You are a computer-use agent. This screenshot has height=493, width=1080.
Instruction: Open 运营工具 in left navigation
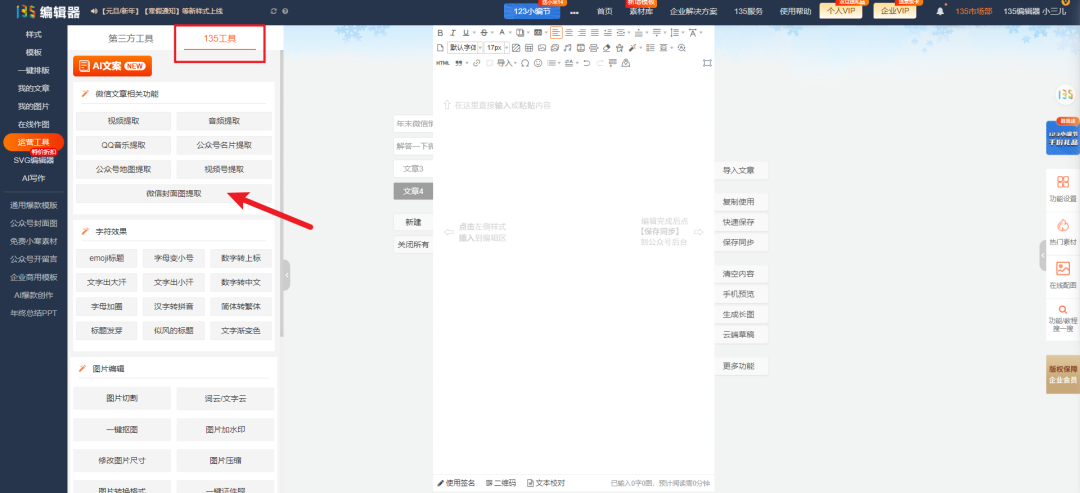click(34, 143)
